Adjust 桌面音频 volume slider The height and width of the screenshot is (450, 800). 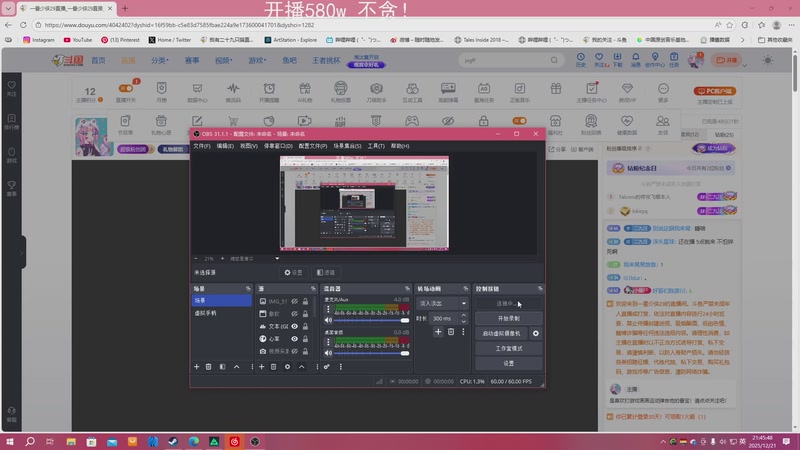coord(371,353)
